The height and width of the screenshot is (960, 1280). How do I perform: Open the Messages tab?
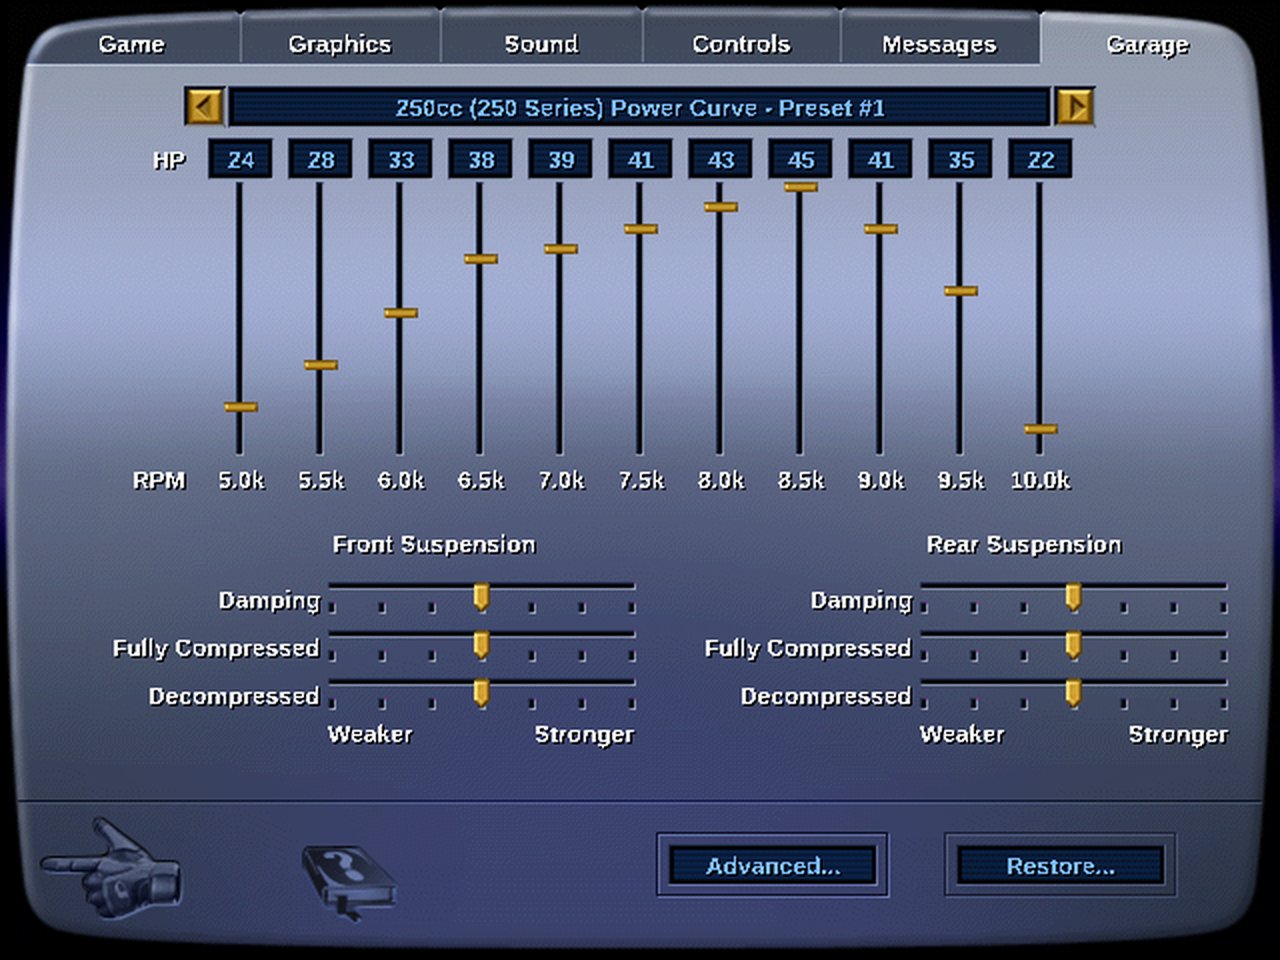pyautogui.click(x=939, y=44)
